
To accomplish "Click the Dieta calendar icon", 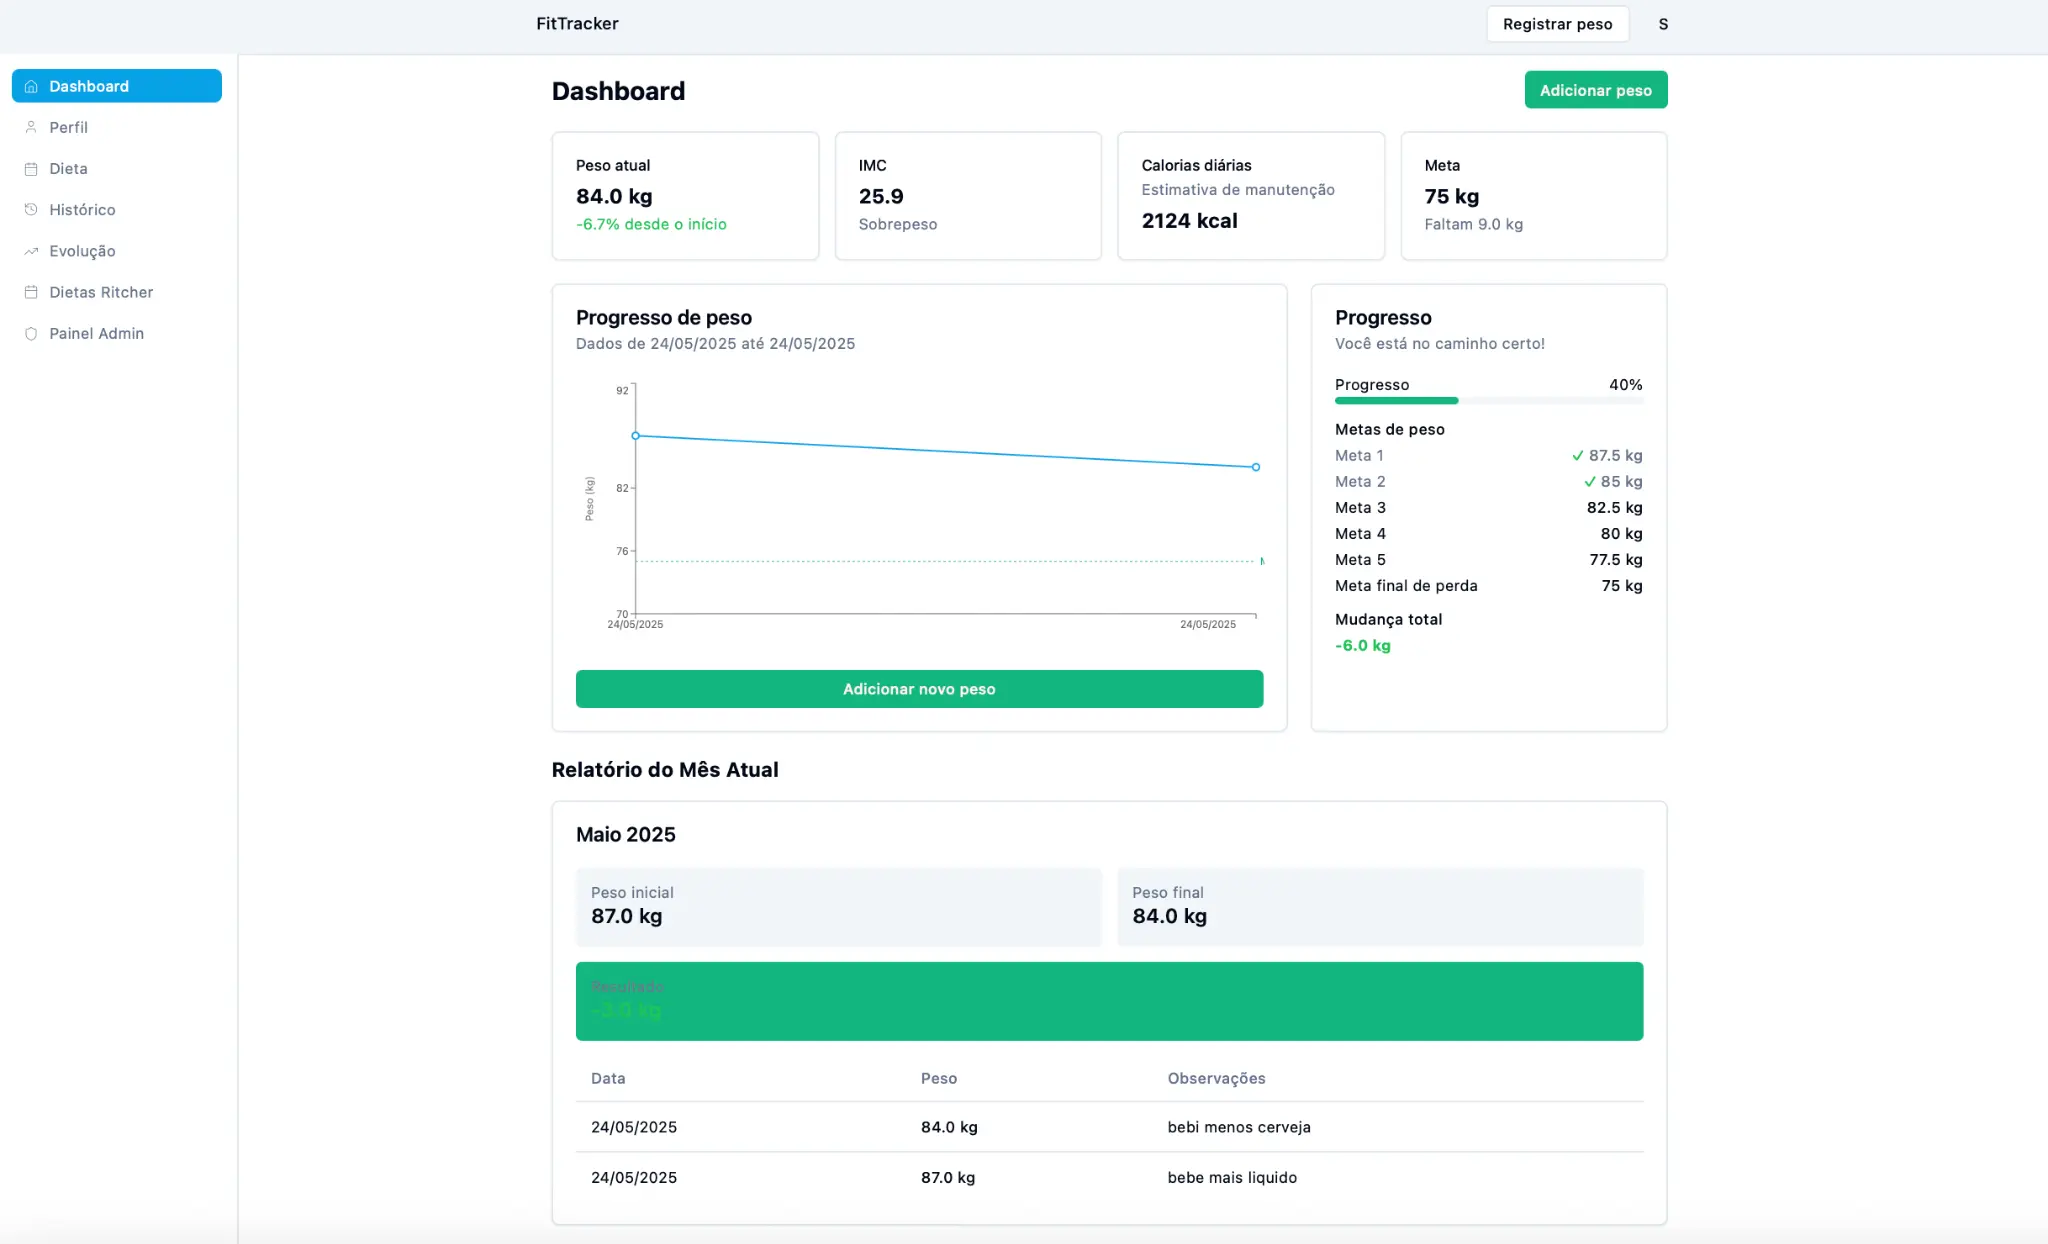I will [x=31, y=168].
